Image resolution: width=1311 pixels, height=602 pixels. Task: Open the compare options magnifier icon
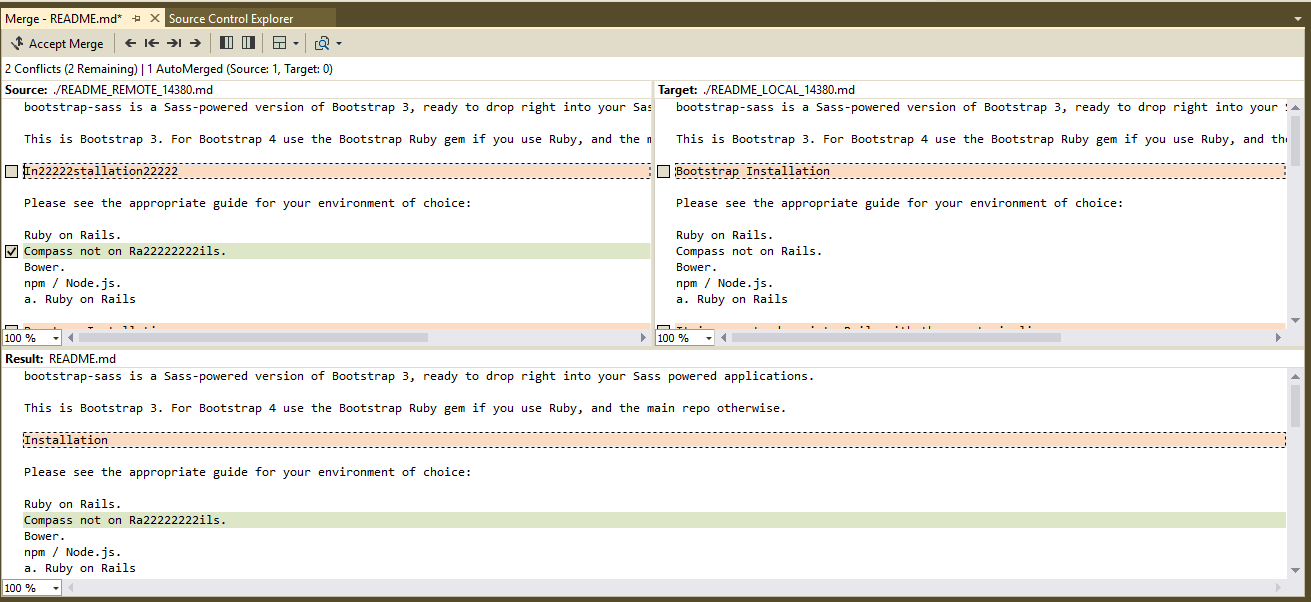pos(323,43)
